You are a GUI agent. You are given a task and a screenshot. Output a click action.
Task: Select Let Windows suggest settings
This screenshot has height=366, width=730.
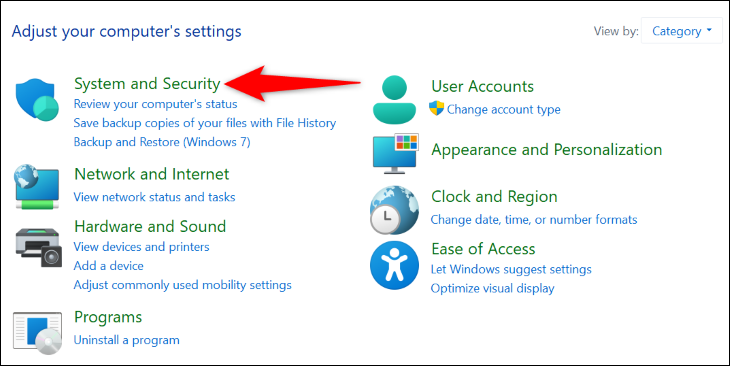coord(511,269)
